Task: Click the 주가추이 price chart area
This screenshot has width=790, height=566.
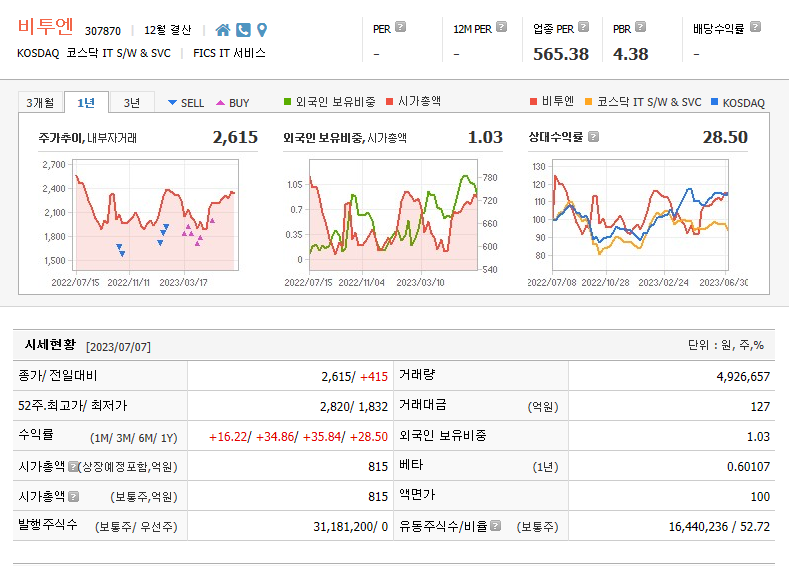Action: point(155,215)
